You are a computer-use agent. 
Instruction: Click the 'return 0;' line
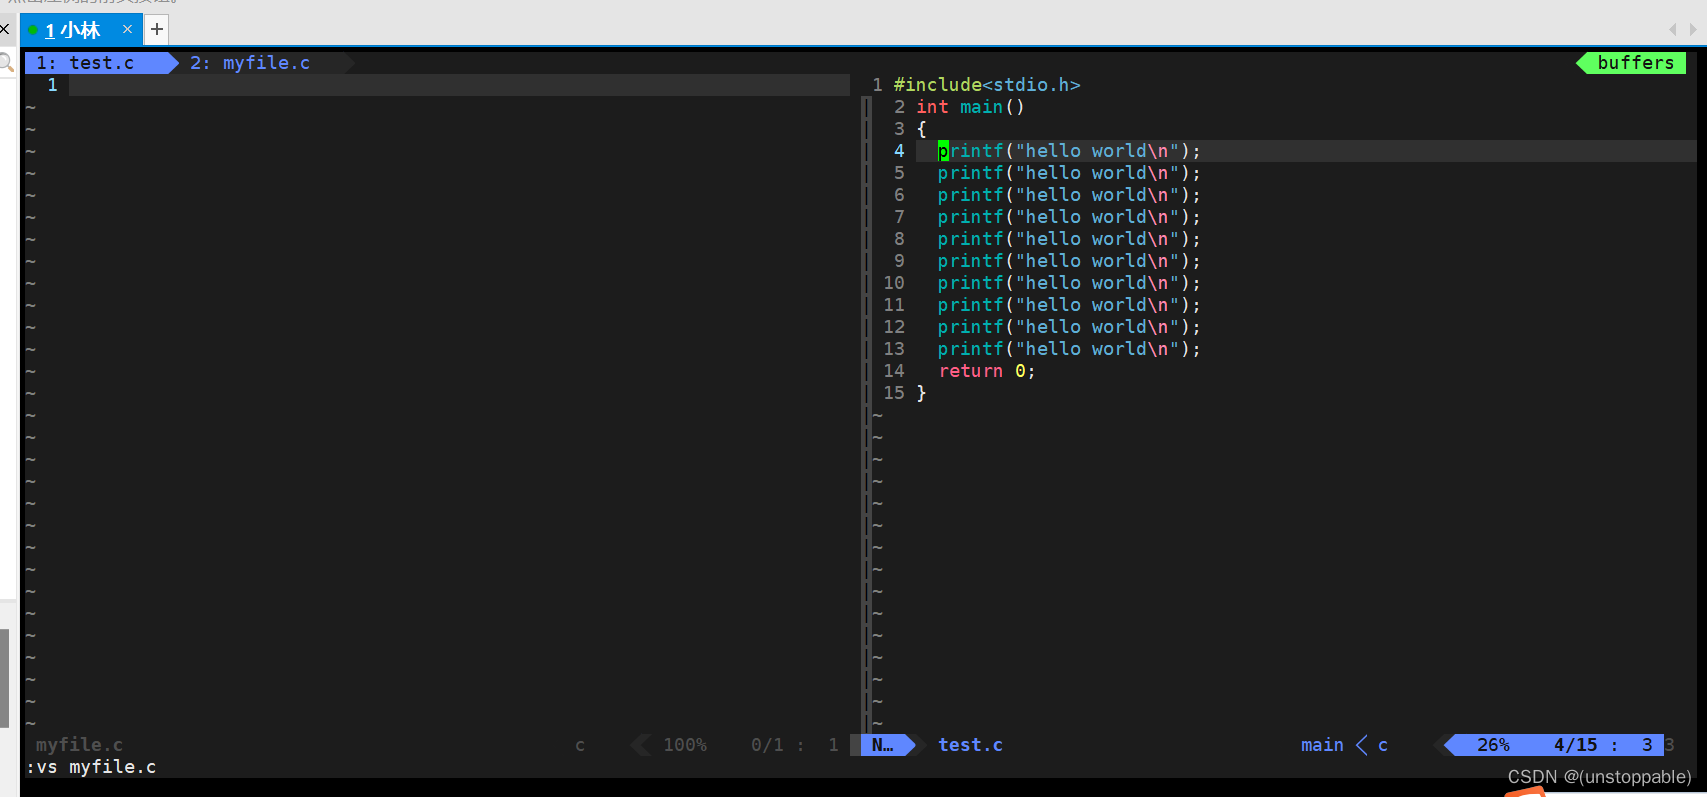(987, 371)
